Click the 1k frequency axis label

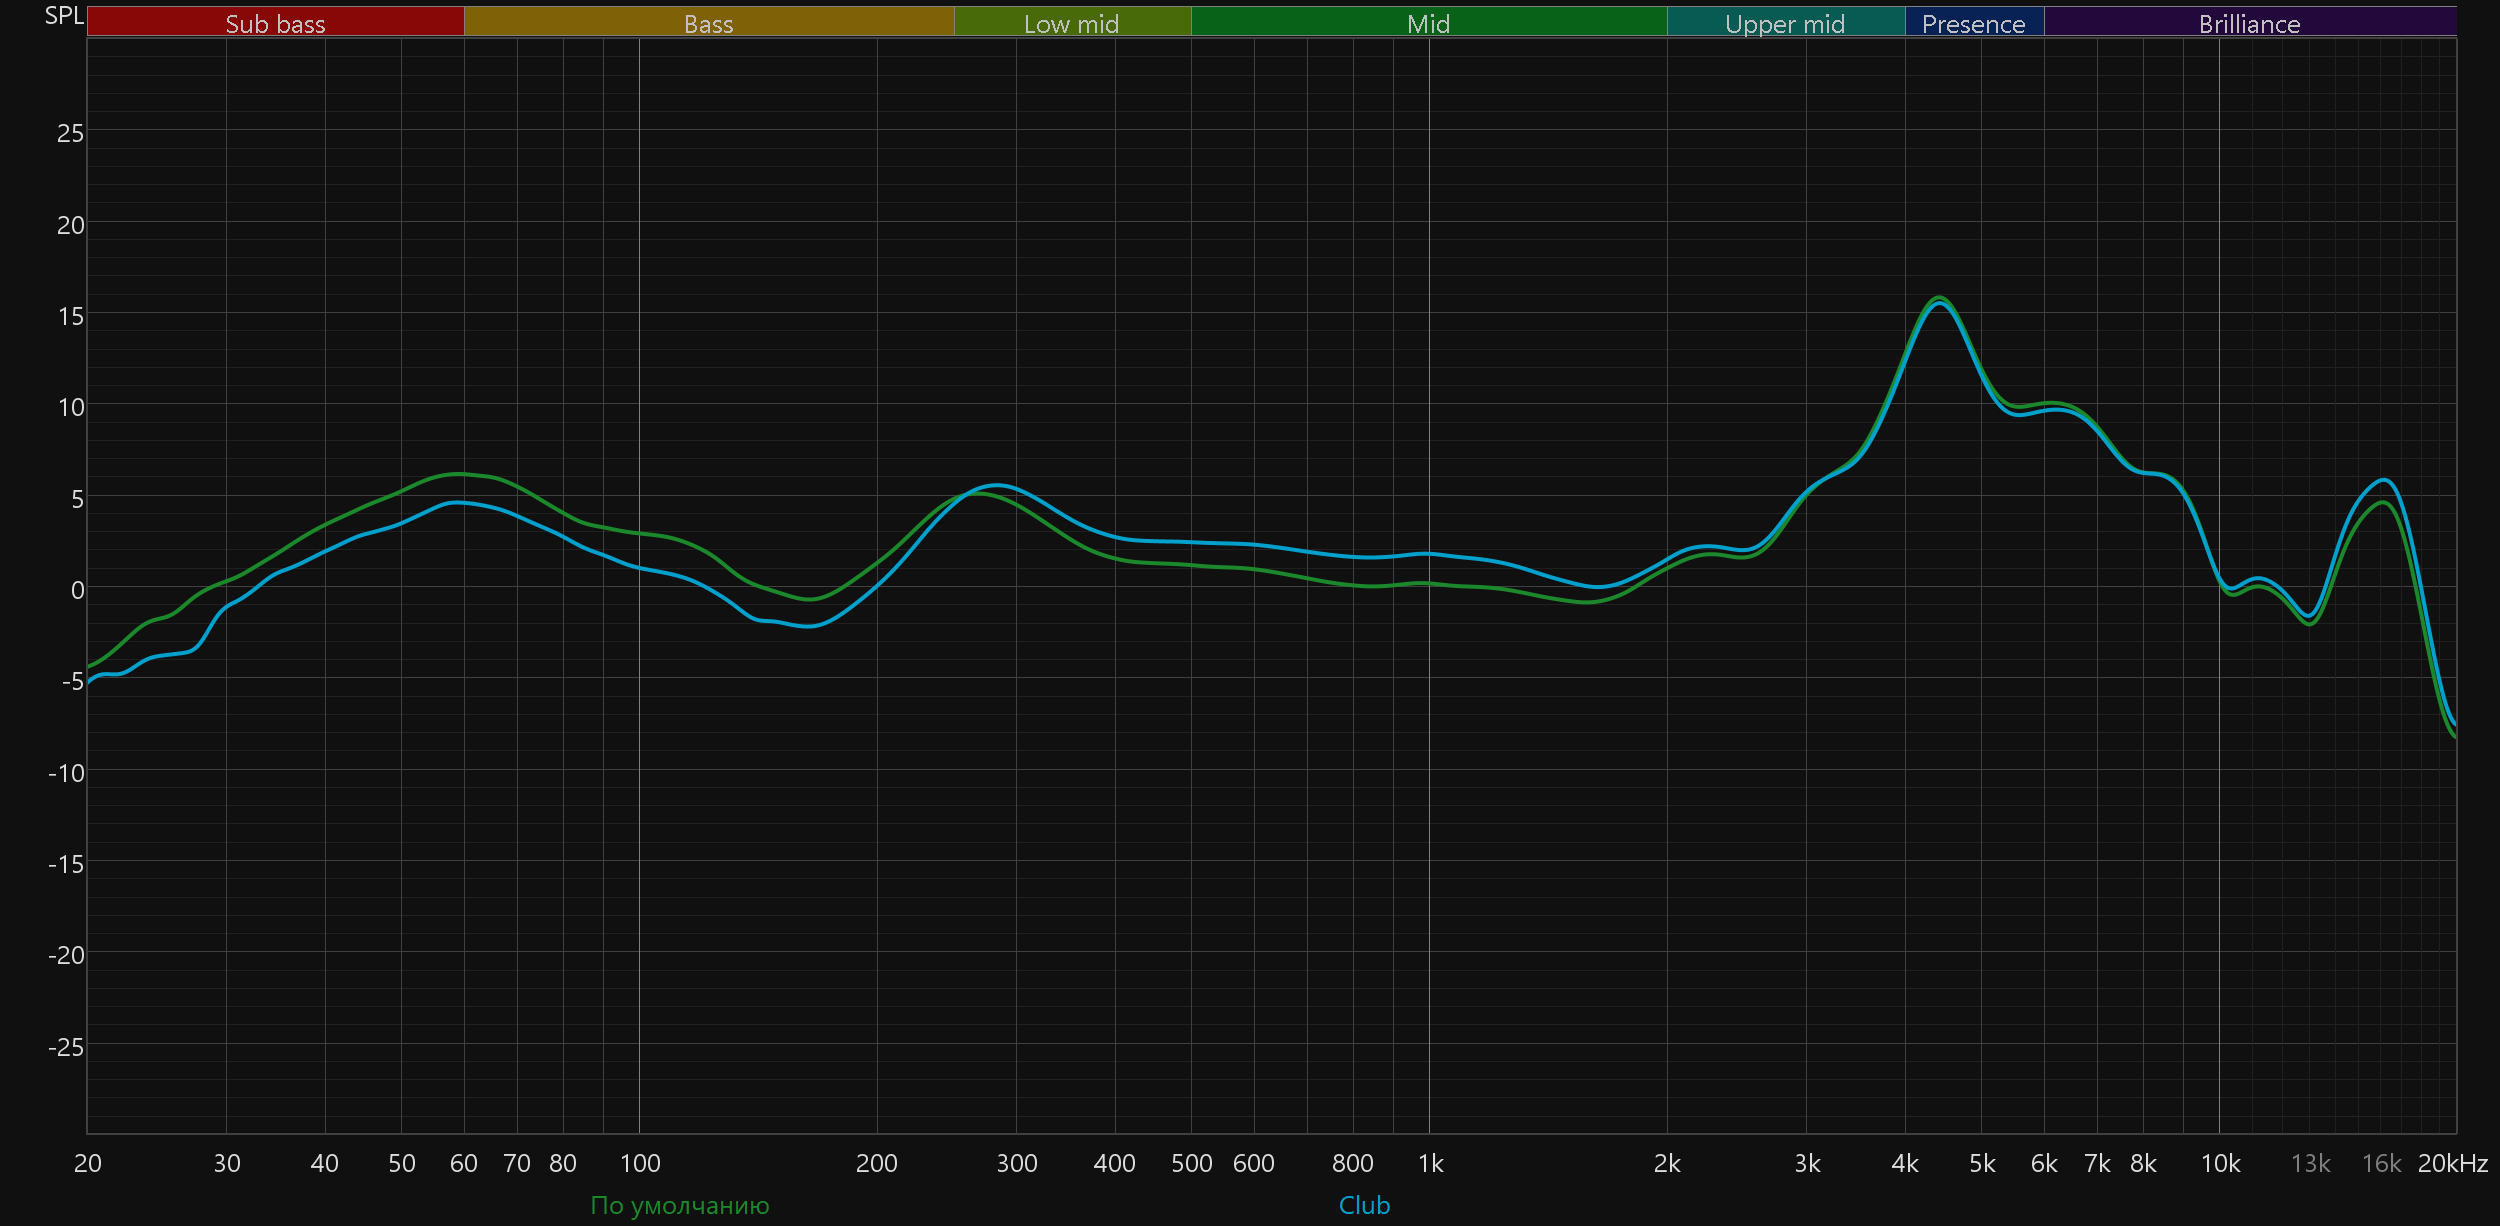[1431, 1163]
